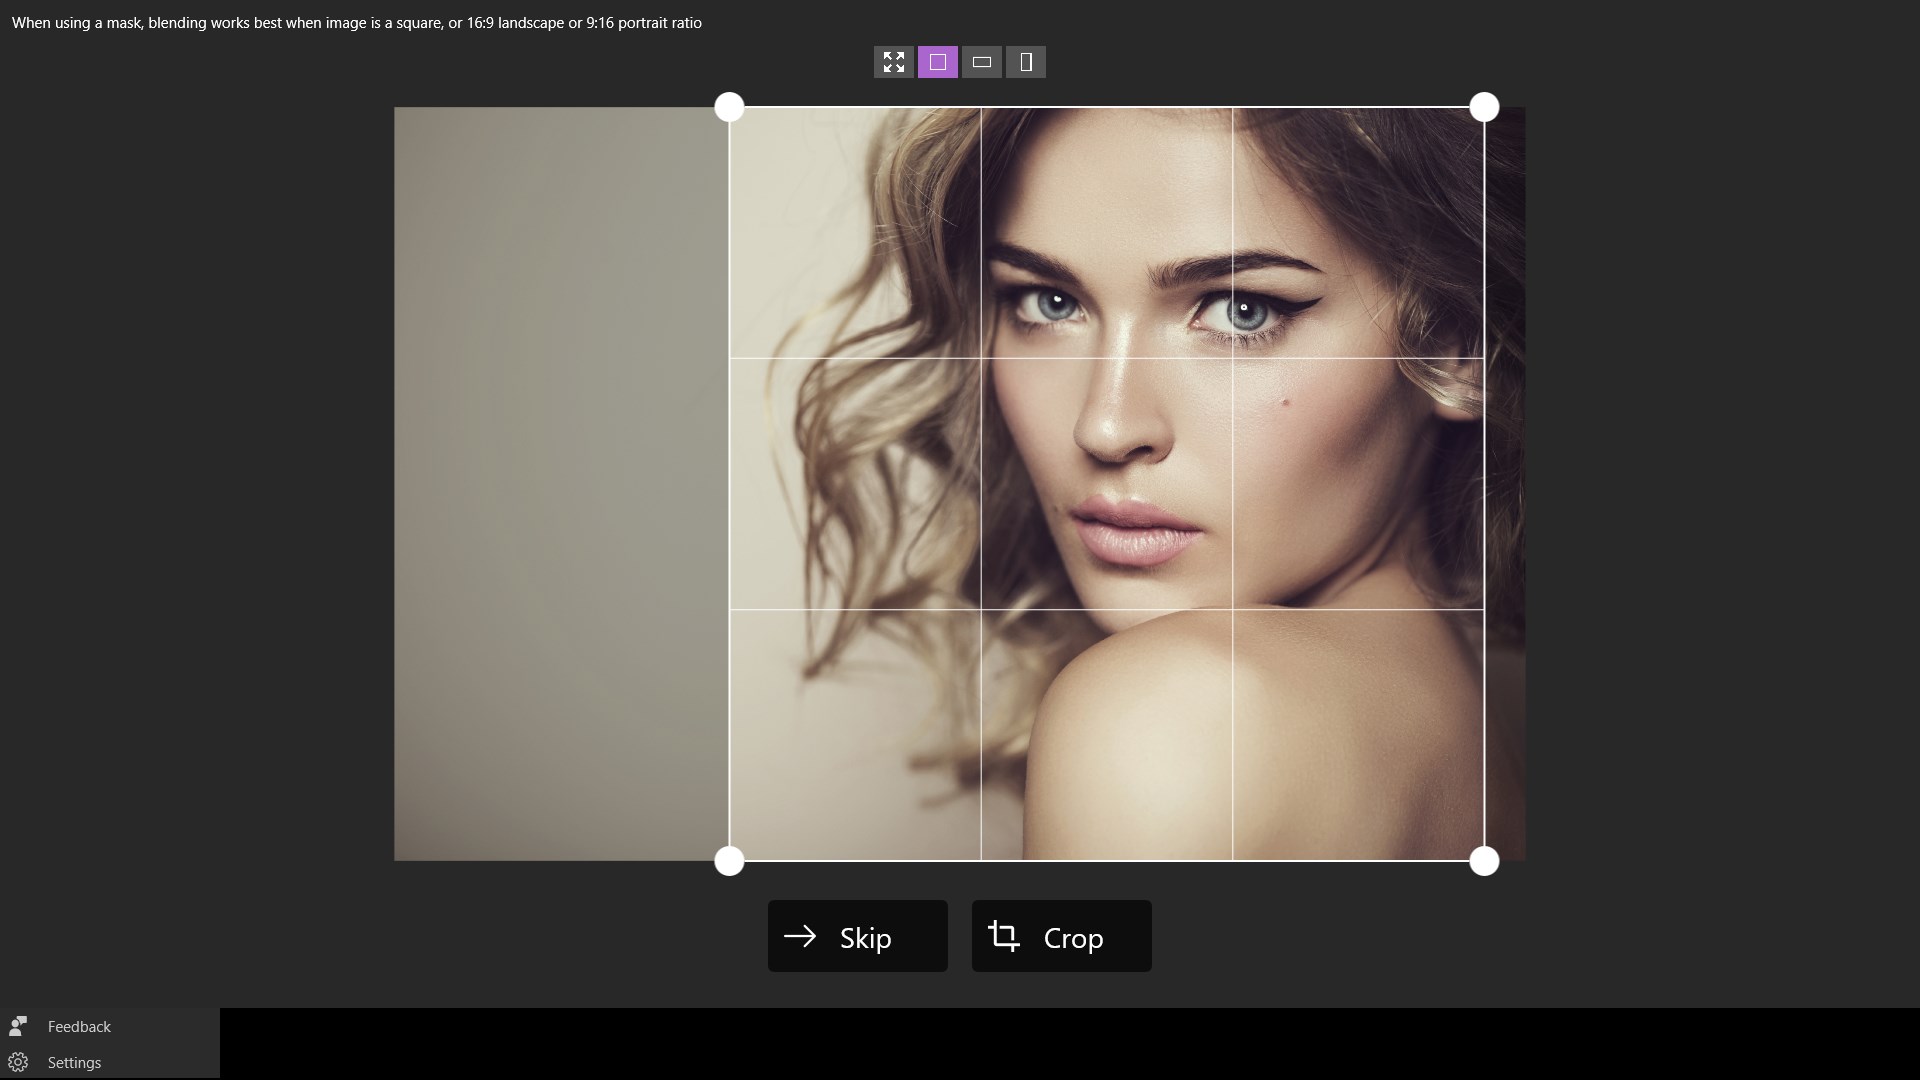Viewport: 1920px width, 1080px height.
Task: Click the bottom-left crop corner handle
Action: coord(729,861)
